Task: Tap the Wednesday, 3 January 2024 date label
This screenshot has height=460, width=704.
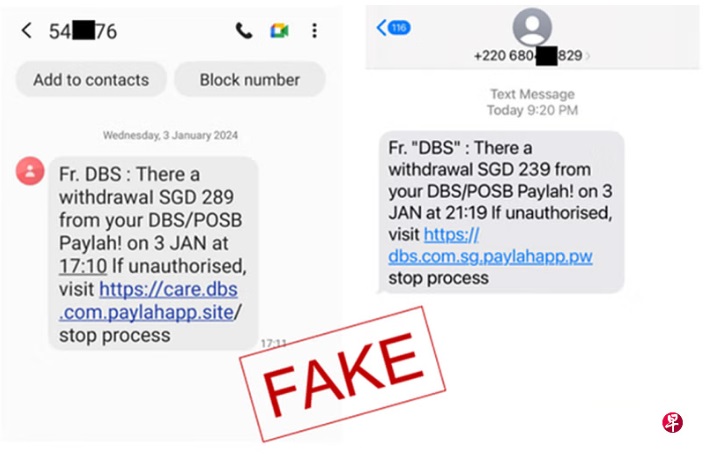Action: click(x=170, y=135)
